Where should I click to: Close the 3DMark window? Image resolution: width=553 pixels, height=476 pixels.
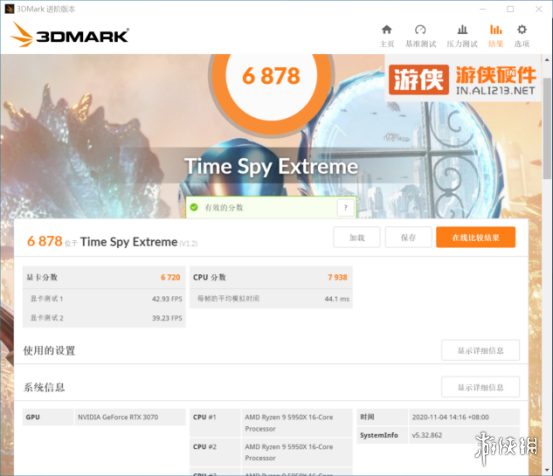[x=539, y=9]
